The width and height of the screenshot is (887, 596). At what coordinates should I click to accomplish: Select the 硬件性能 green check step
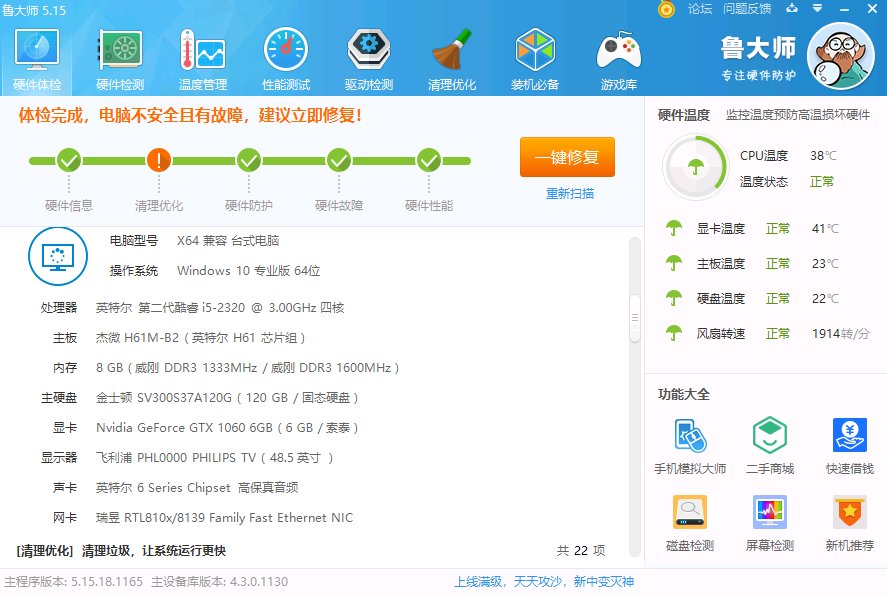pyautogui.click(x=429, y=161)
